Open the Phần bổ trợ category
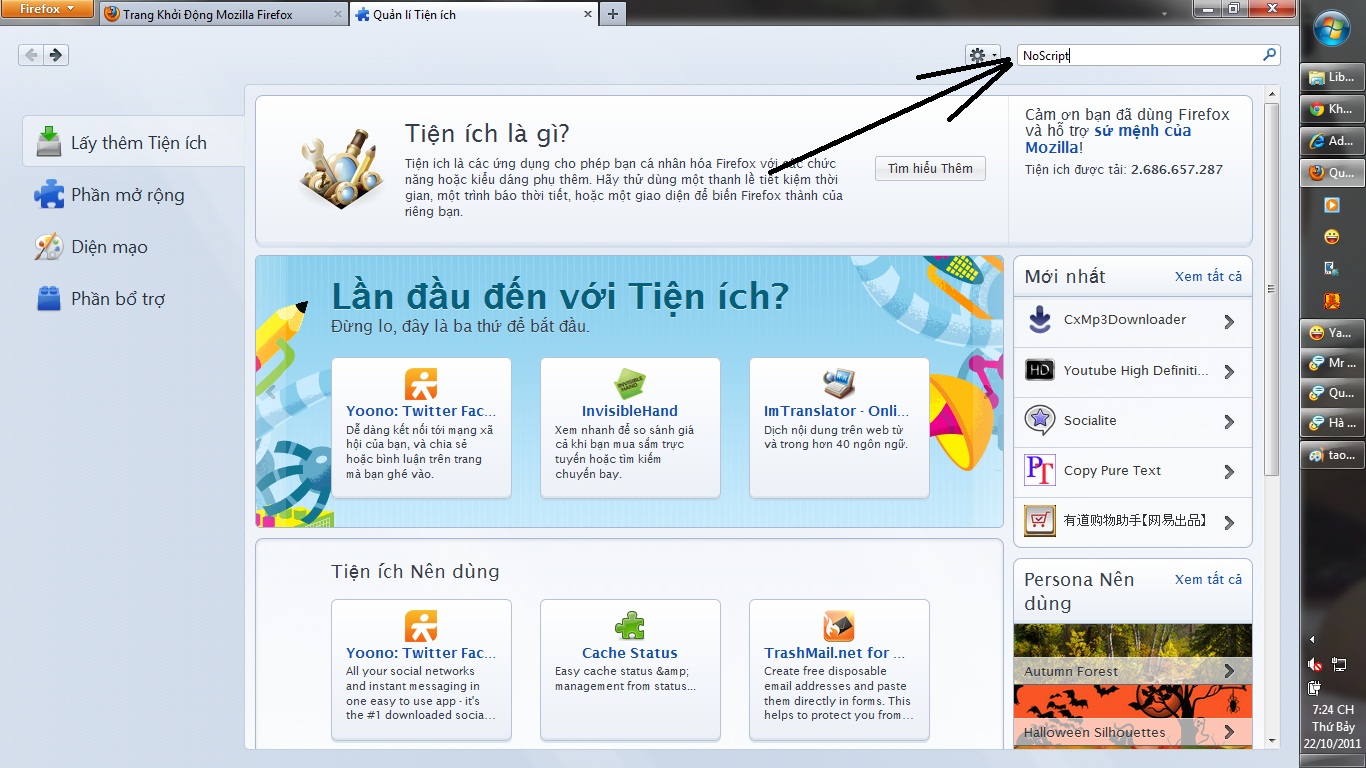Viewport: 1366px width, 768px height. pos(133,298)
